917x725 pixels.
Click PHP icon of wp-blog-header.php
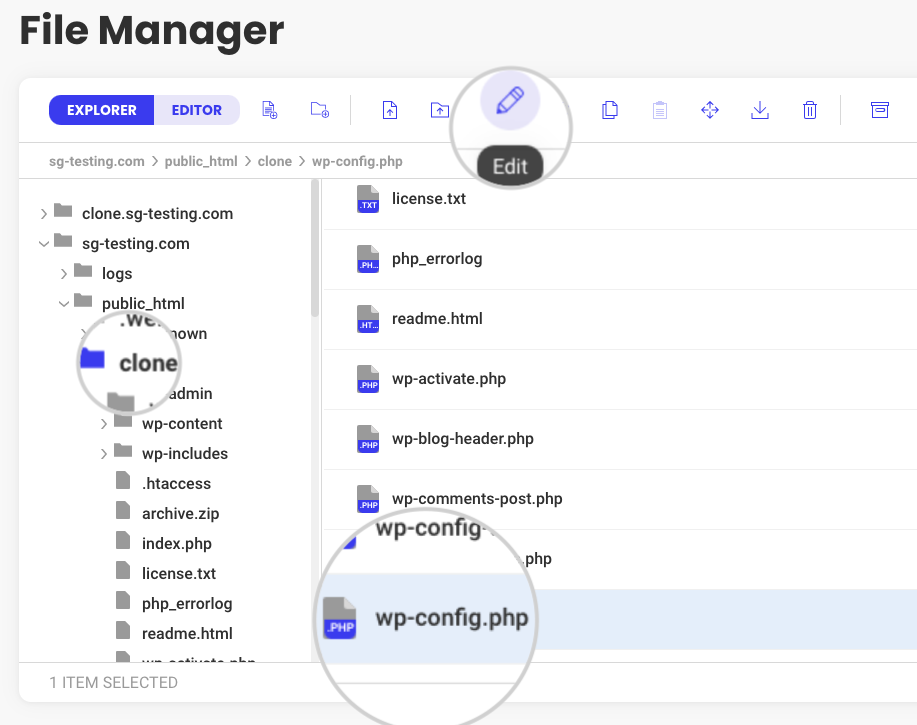pos(368,439)
